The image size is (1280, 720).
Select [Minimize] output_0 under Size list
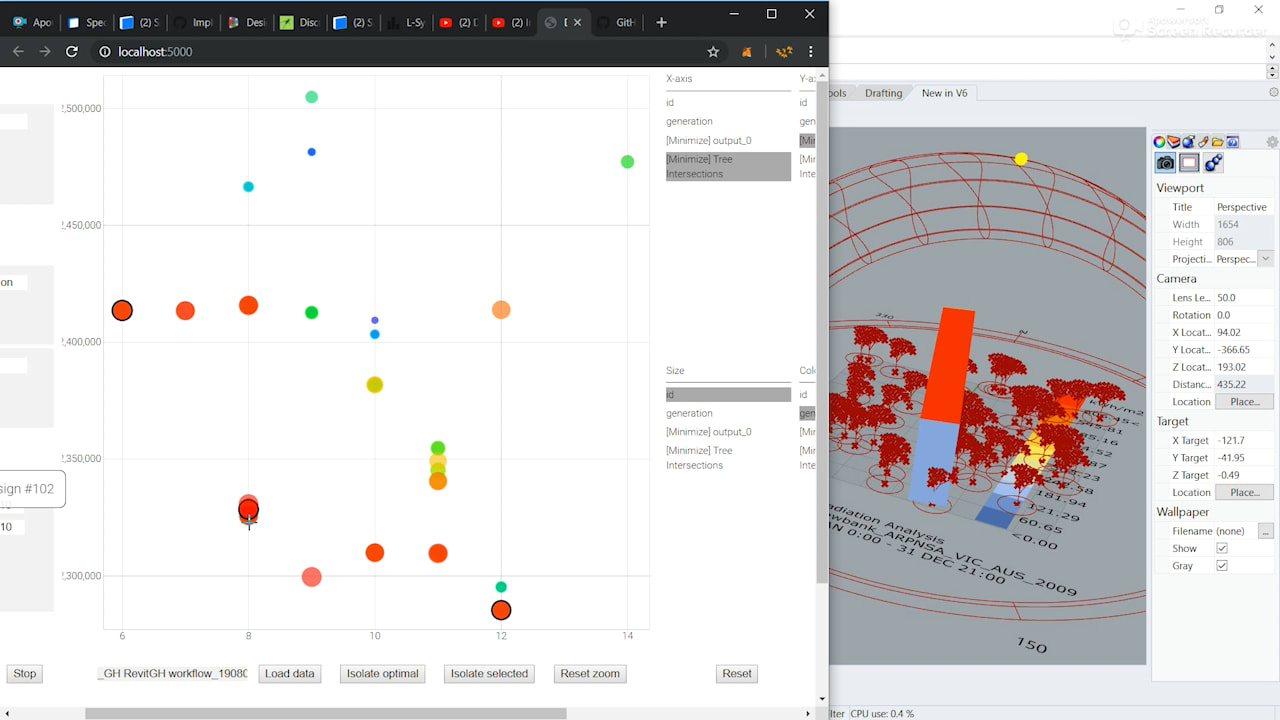[x=728, y=432]
